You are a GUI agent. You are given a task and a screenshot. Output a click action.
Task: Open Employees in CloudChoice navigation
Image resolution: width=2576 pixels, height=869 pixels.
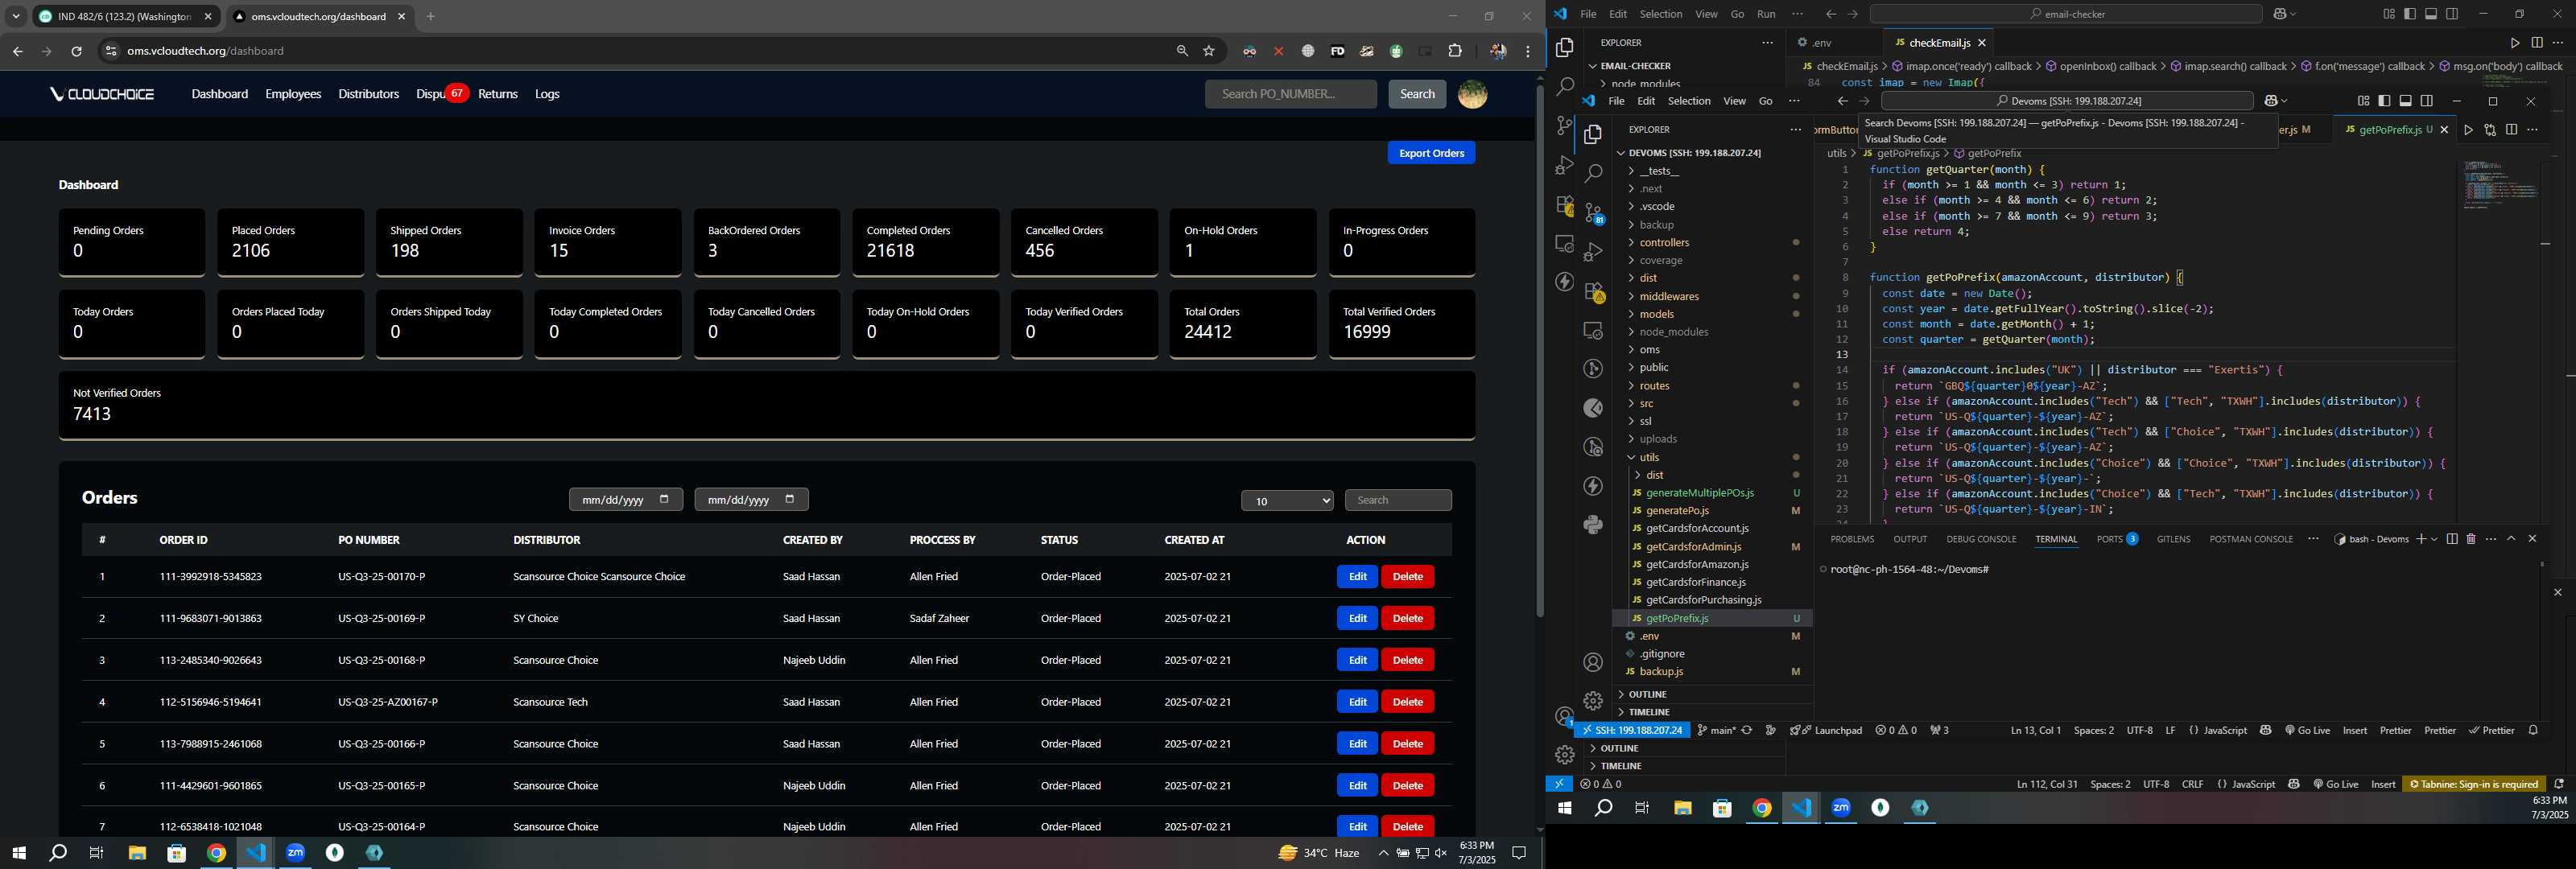[293, 94]
